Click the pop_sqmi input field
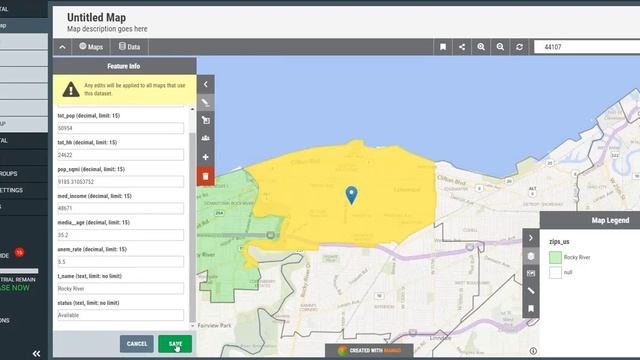Viewport: 640px width, 360px height. (x=121, y=182)
